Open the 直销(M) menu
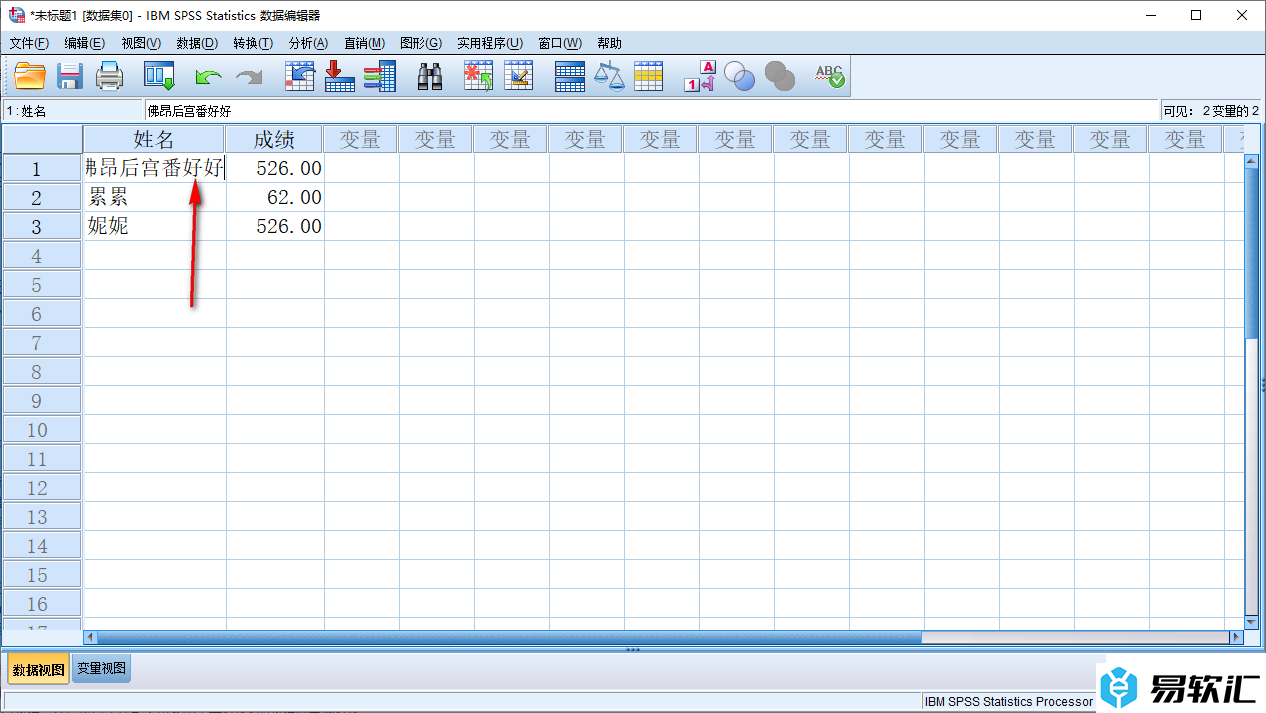1266x713 pixels. [364, 43]
